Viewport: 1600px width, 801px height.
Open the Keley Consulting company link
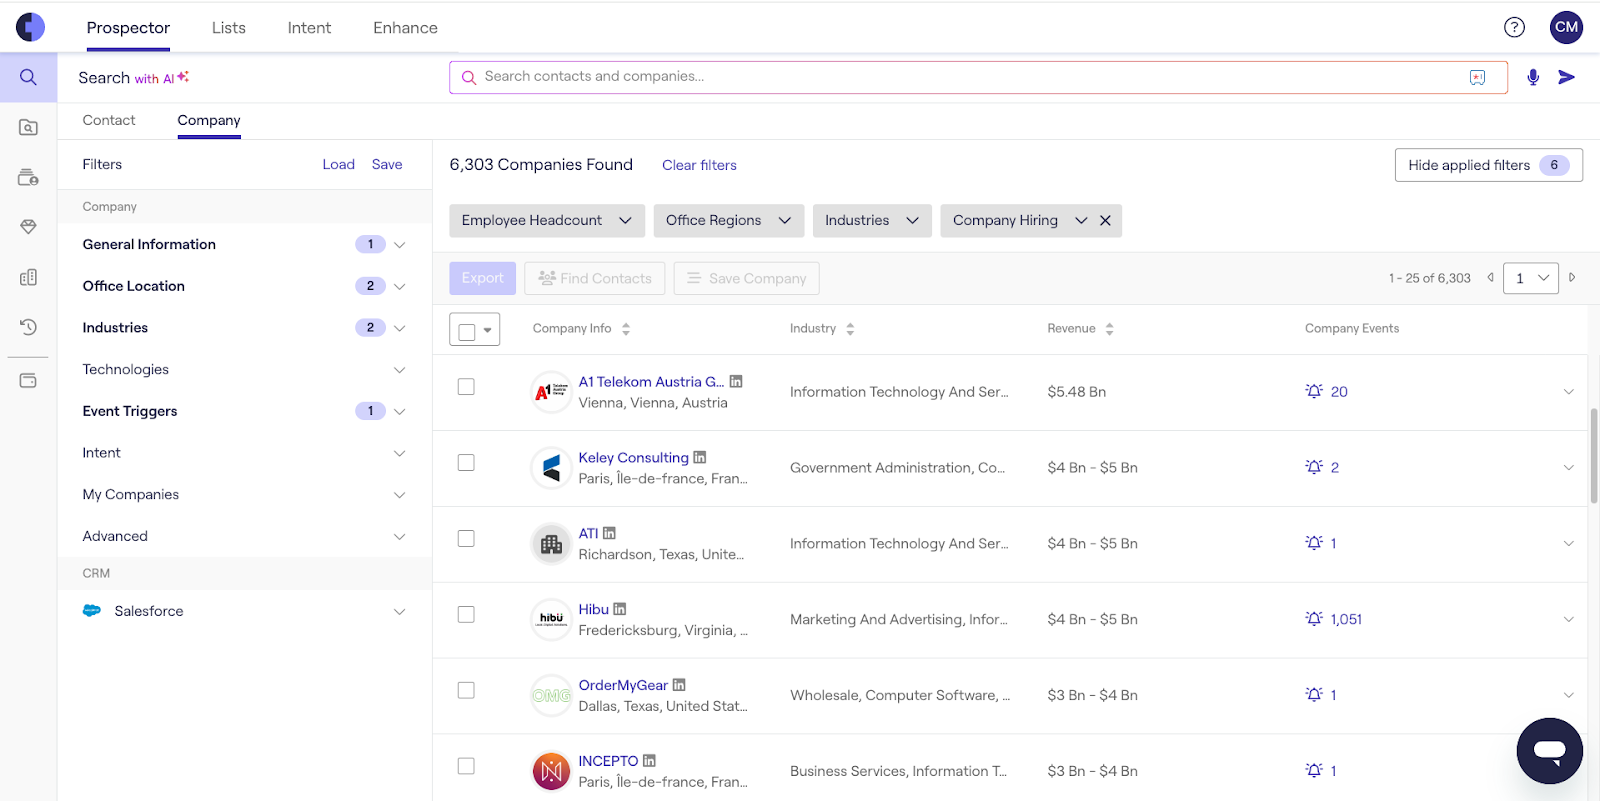[633, 457]
